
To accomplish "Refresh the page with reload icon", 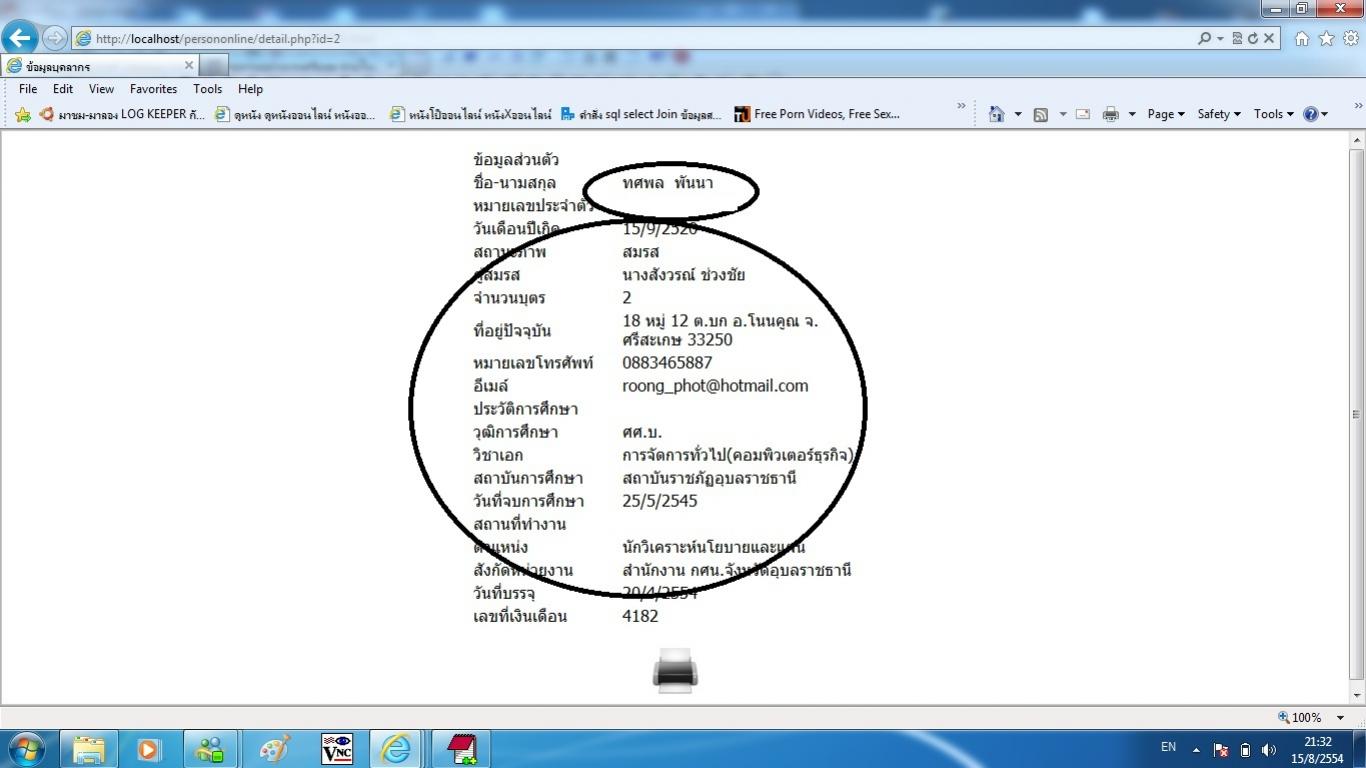I will 1252,38.
